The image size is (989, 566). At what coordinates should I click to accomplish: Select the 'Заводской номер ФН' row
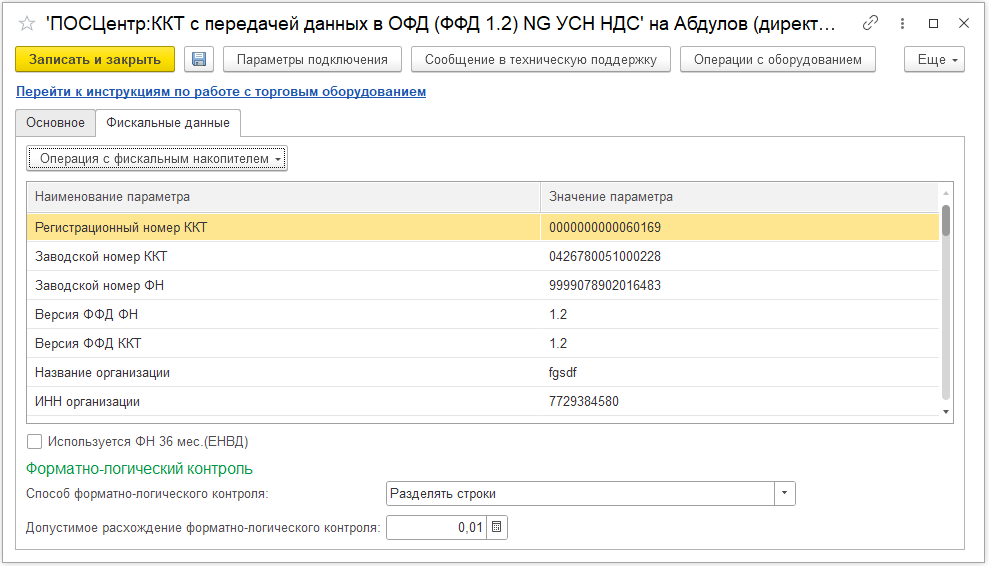[x=280, y=286]
